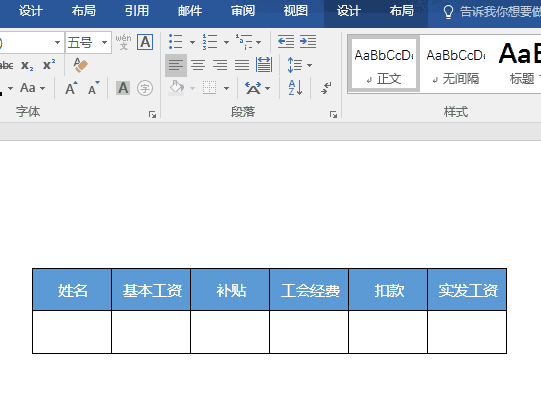This screenshot has height=414, width=541.
Task: Switch to the 引用 tab
Action: pos(137,11)
